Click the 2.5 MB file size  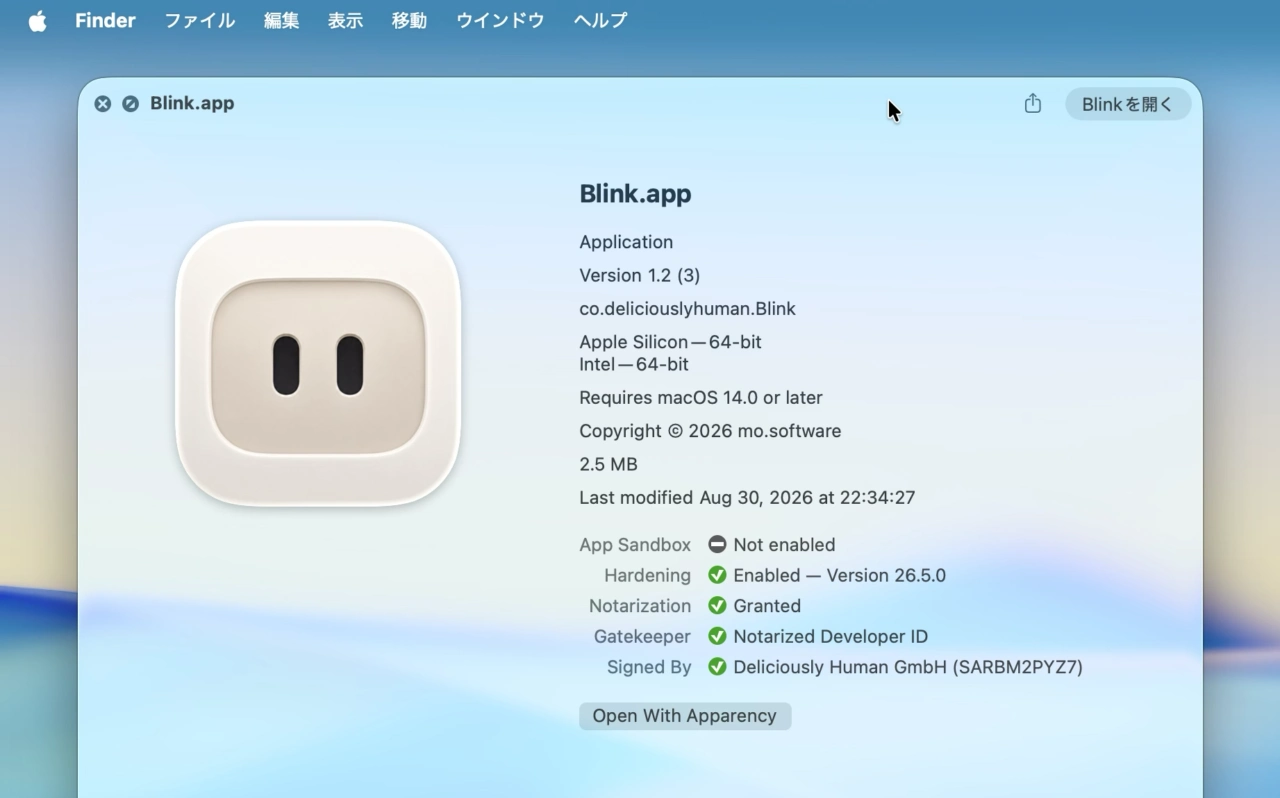point(608,464)
